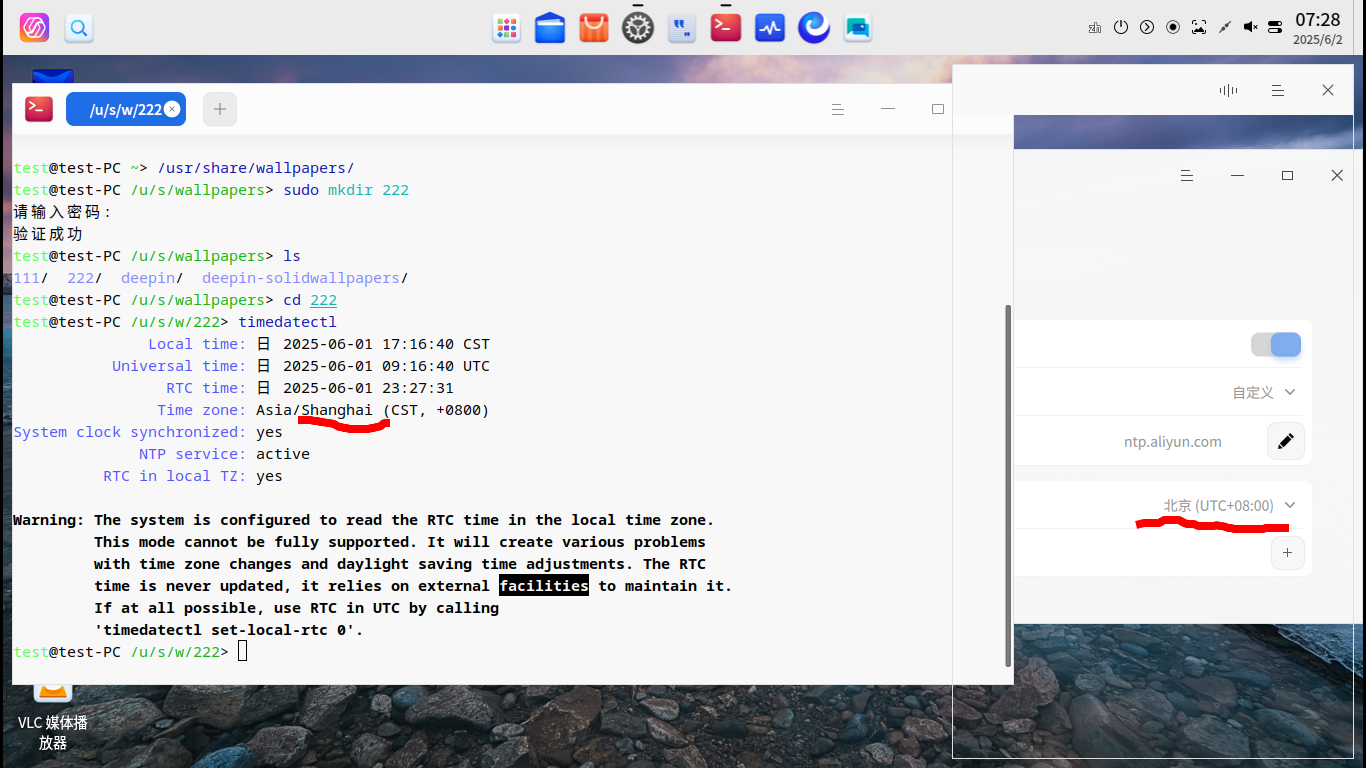This screenshot has width=1366, height=768.
Task: Open the system monitor dock icon
Action: pos(770,28)
